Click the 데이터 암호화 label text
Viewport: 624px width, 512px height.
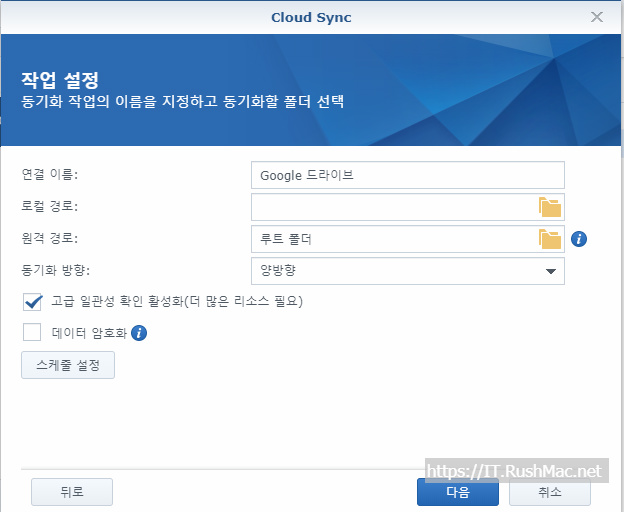coord(89,333)
